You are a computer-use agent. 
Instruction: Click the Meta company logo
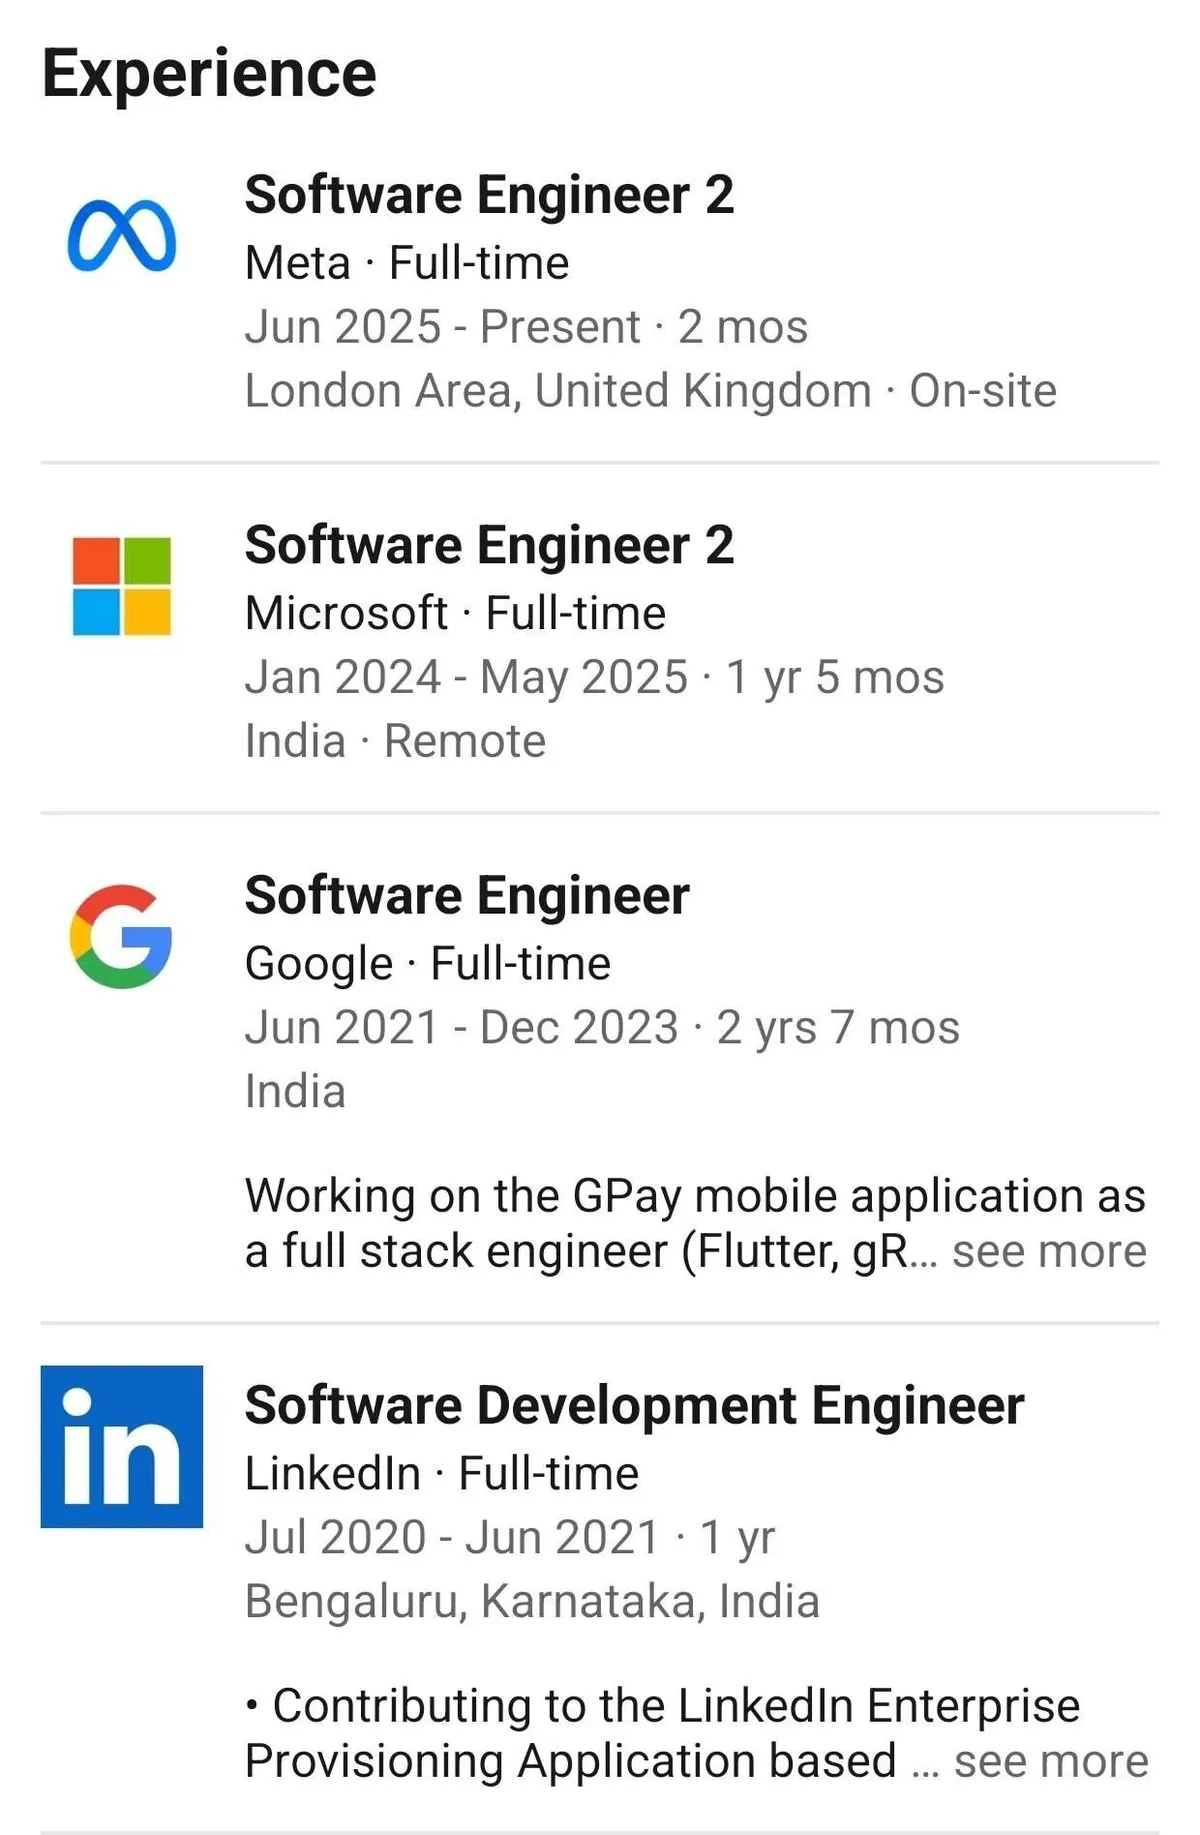(122, 237)
